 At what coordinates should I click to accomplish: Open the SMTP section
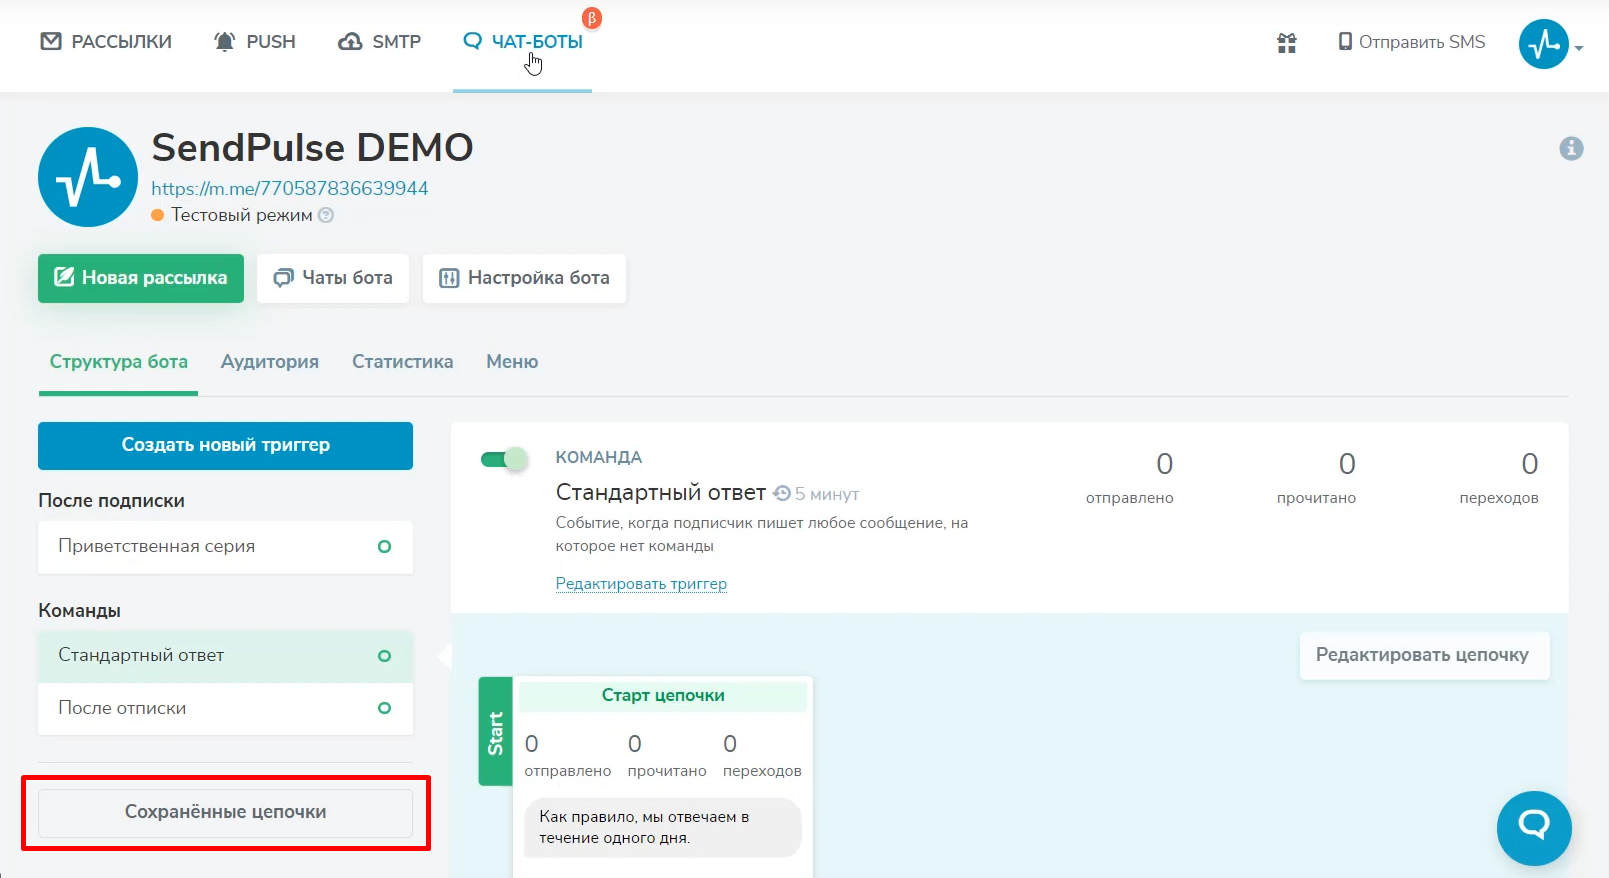tap(380, 42)
